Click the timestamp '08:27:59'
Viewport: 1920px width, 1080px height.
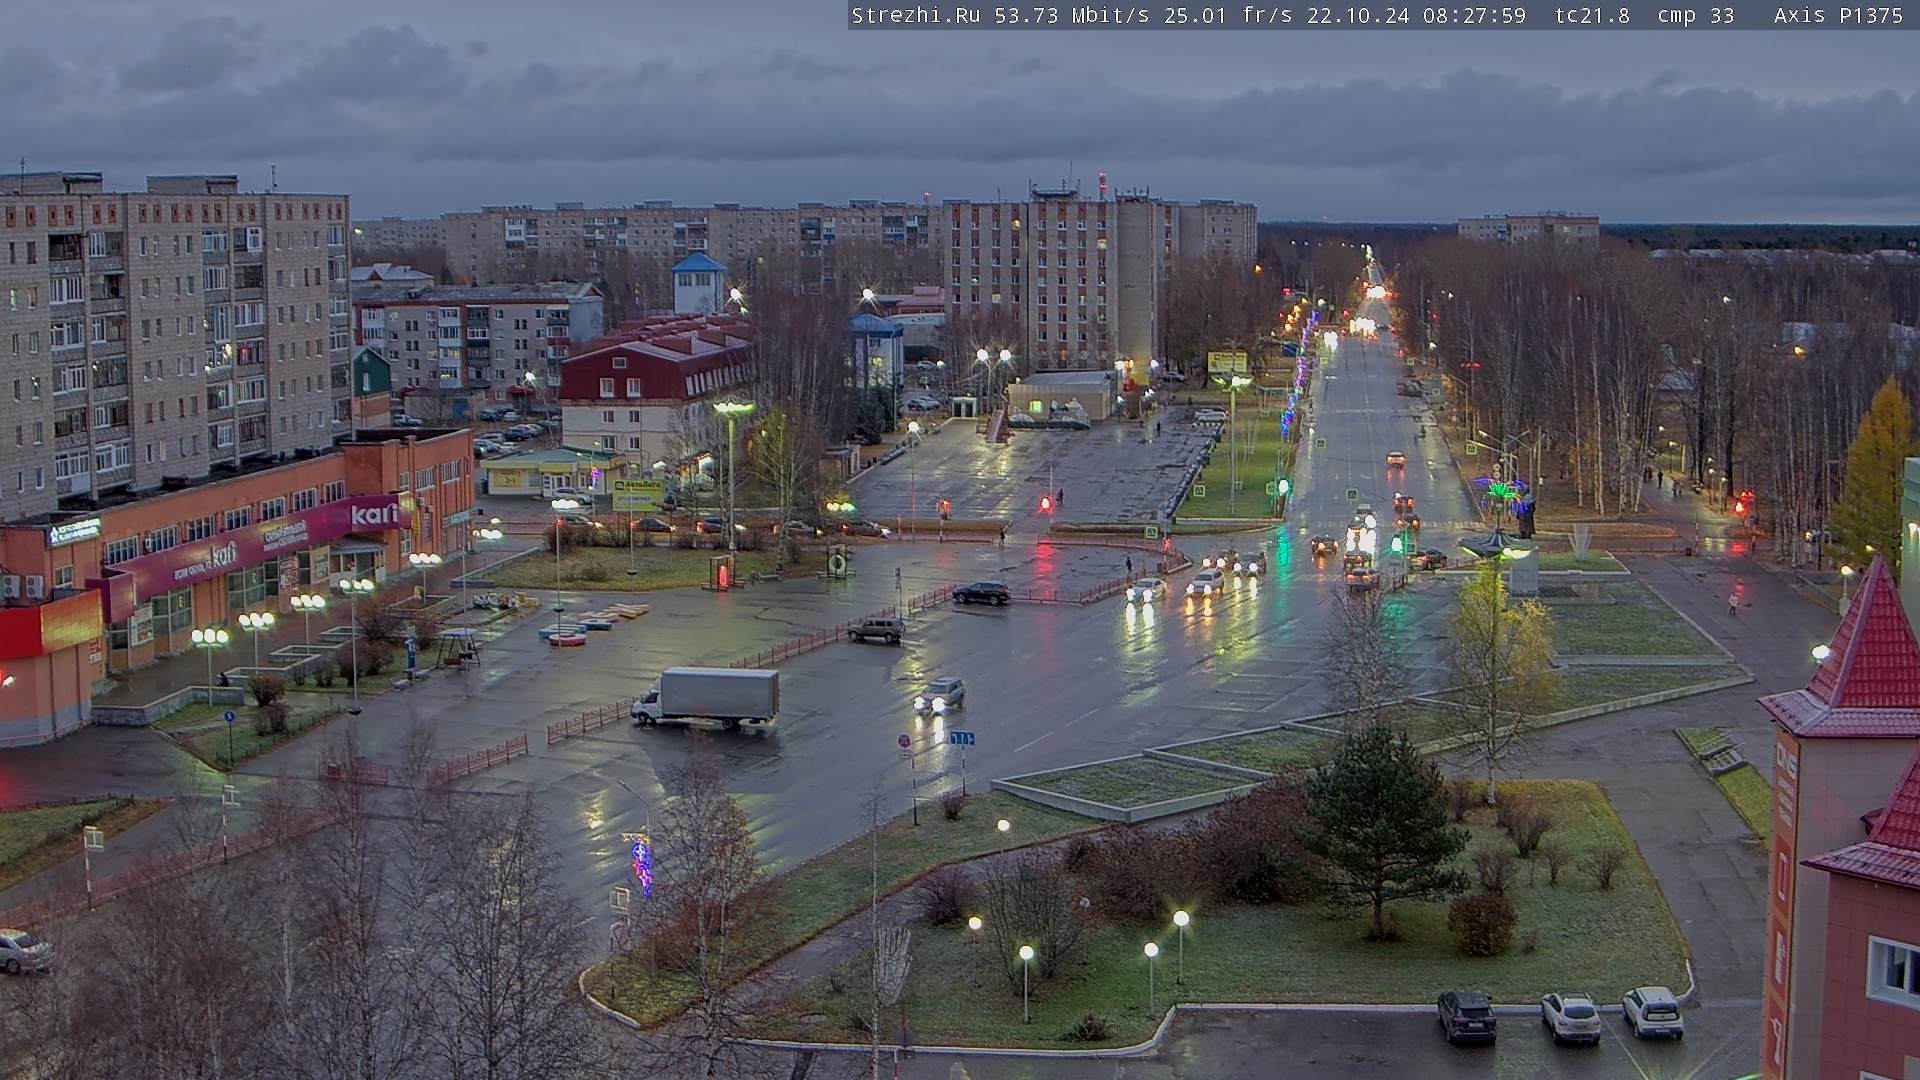1474,15
